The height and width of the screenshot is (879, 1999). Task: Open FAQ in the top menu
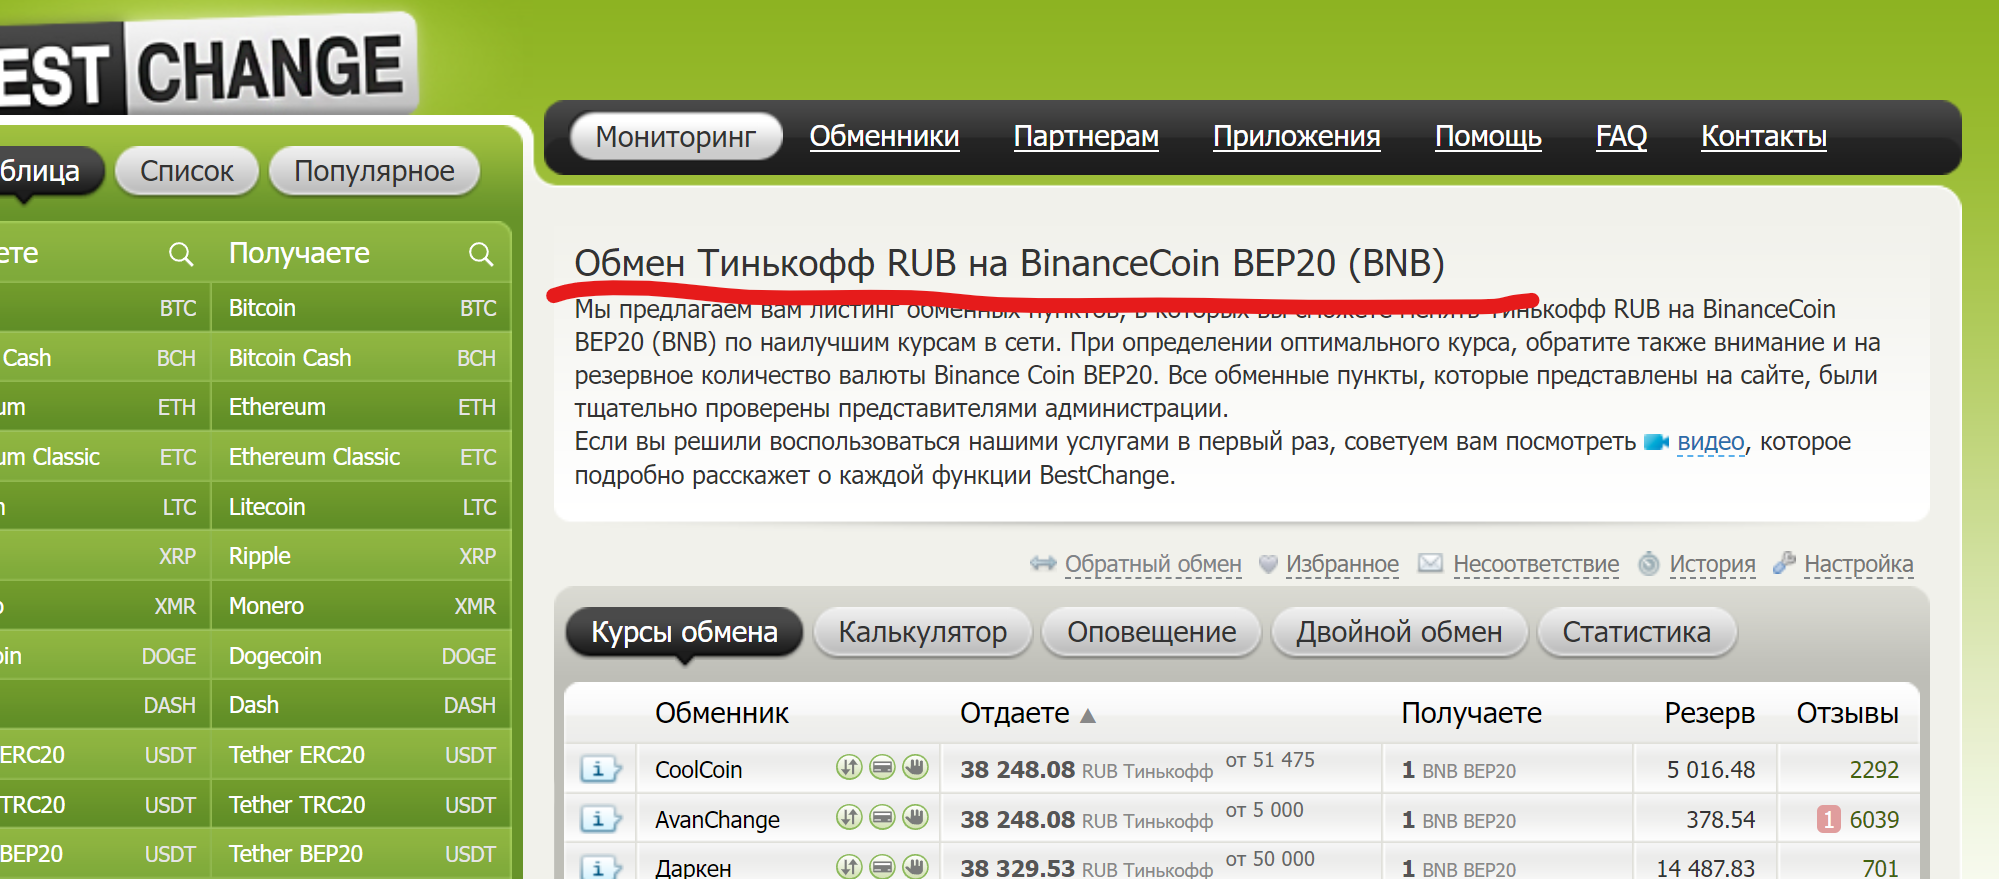[x=1621, y=136]
